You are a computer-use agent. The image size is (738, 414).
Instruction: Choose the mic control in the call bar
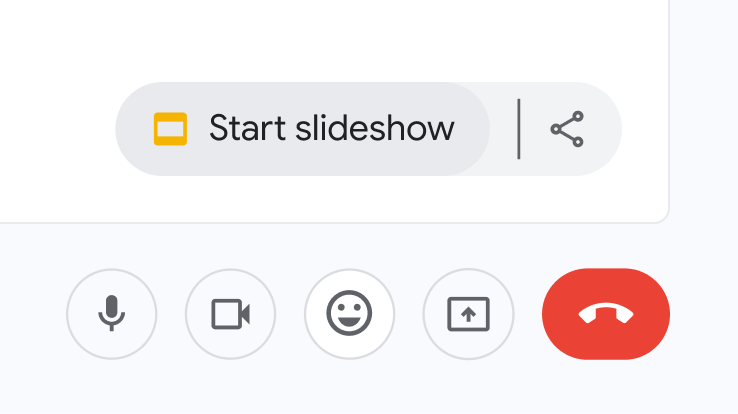111,314
